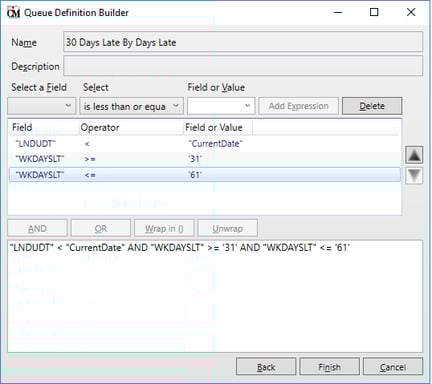Open the Select a Field dropdown
The width and height of the screenshot is (432, 384).
(42, 106)
